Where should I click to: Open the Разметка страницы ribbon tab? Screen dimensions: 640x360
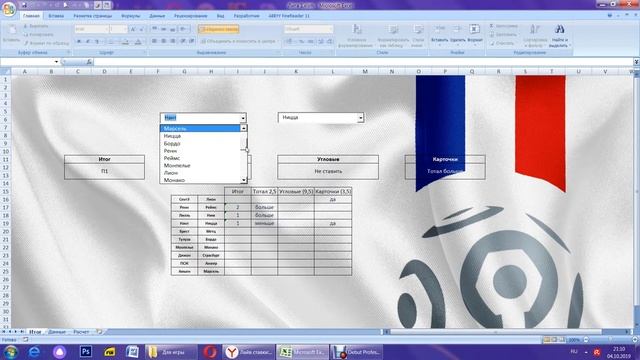[x=93, y=16]
